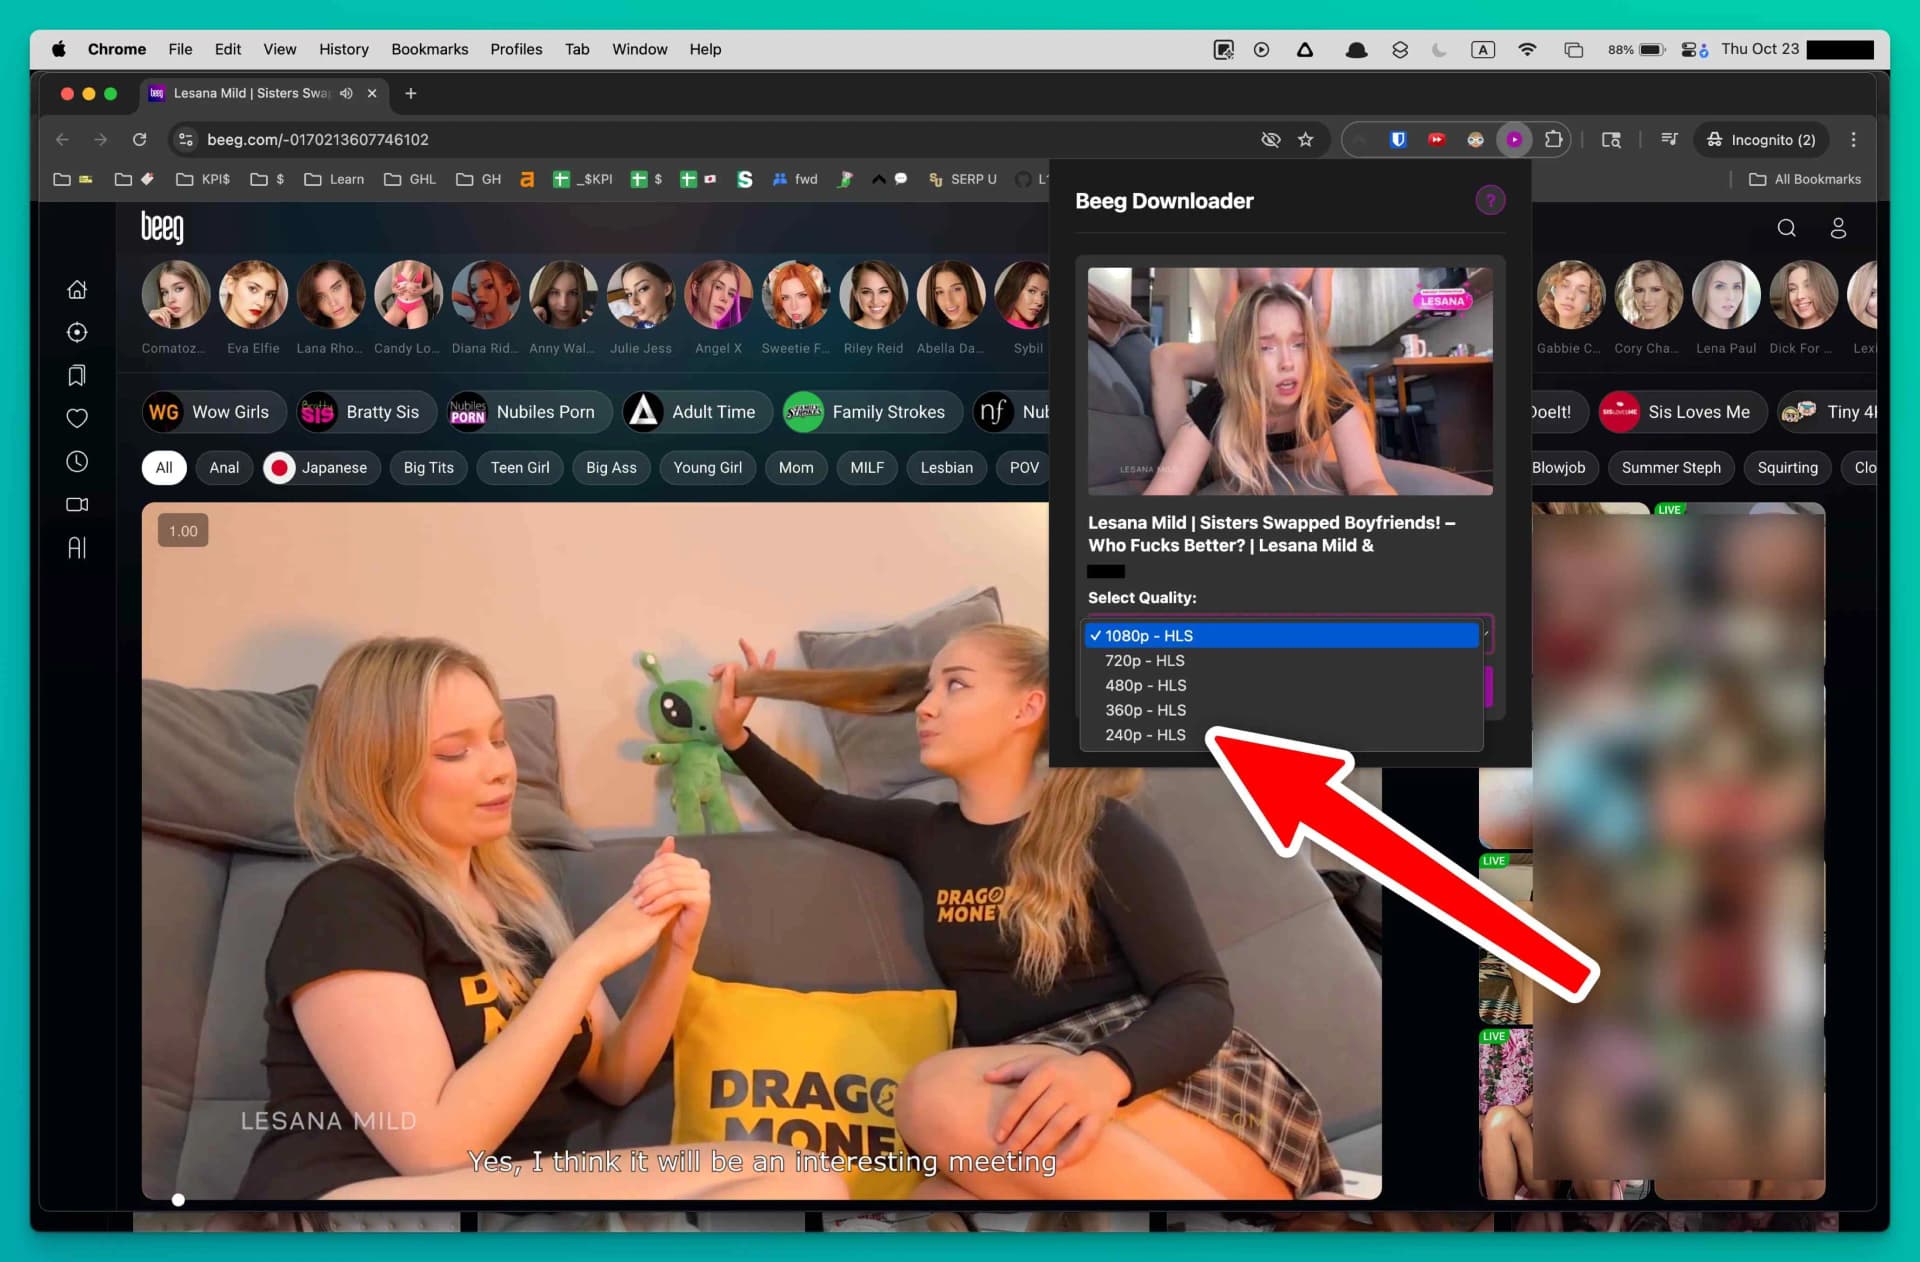Select 720p - HLS quality option
The image size is (1920, 1262).
click(1144, 660)
